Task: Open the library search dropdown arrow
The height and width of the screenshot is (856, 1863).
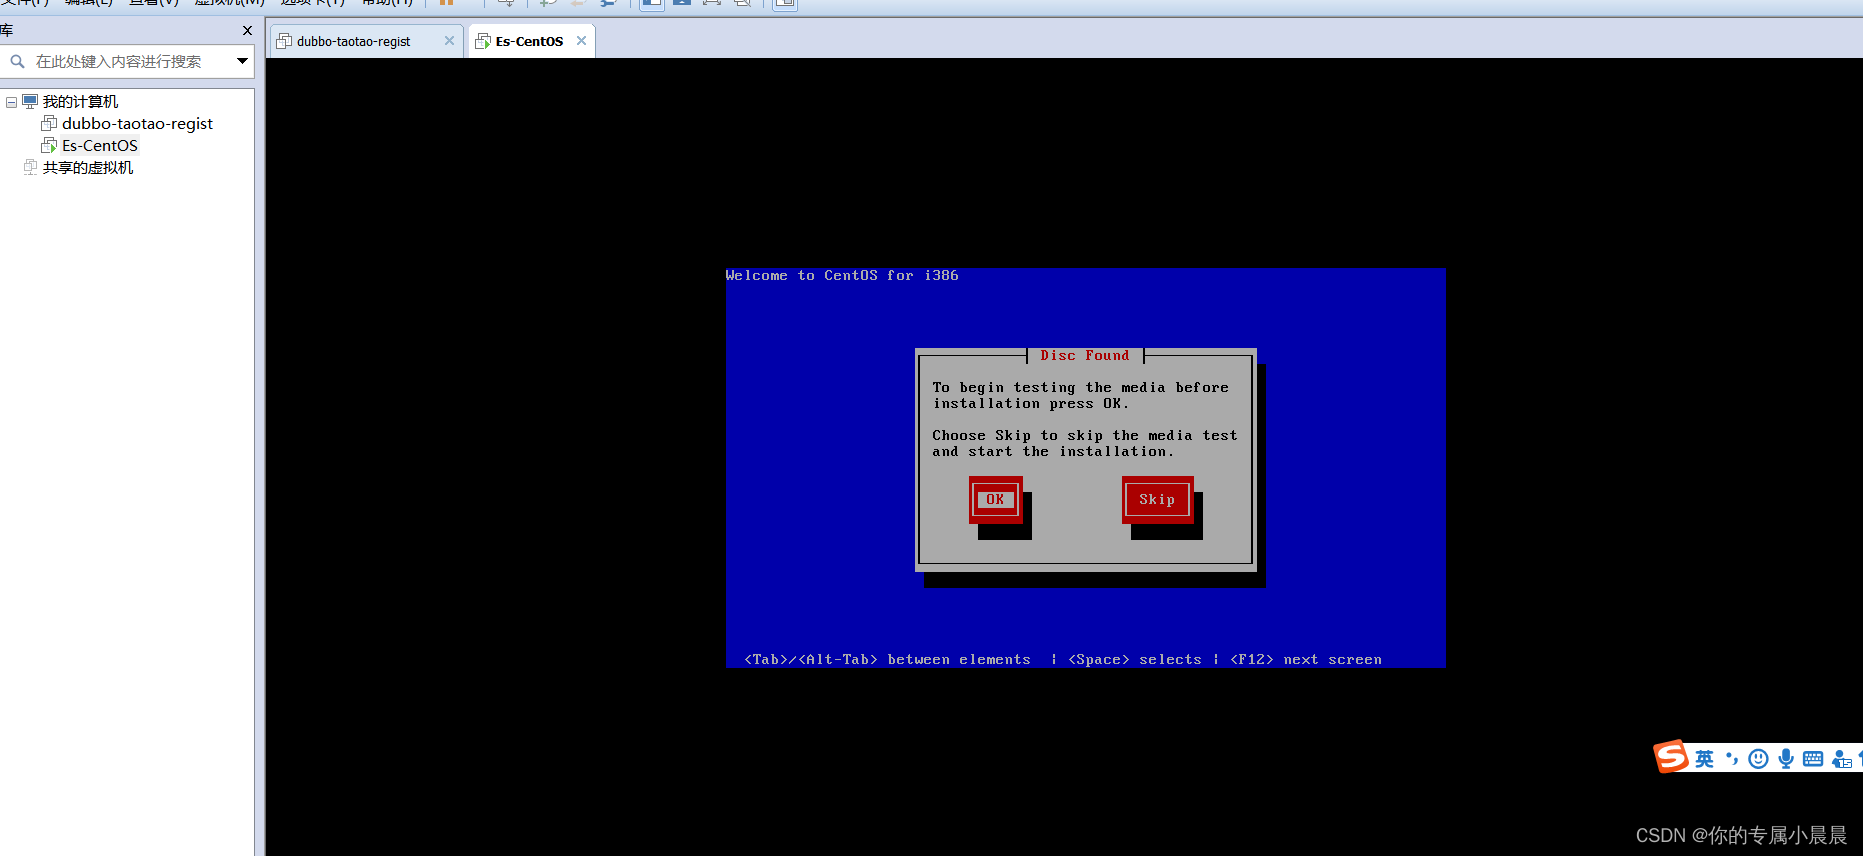Action: [x=242, y=62]
